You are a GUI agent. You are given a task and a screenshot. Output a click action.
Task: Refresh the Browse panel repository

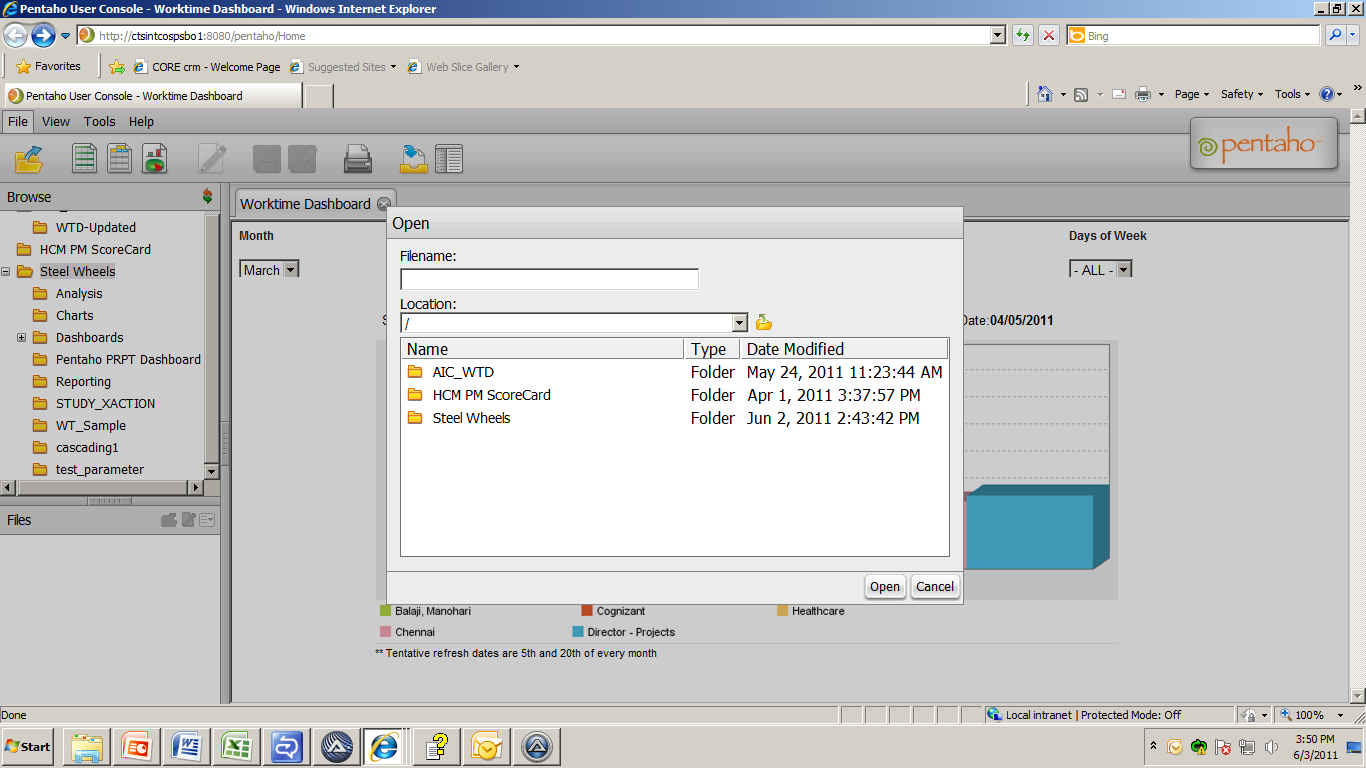point(207,196)
